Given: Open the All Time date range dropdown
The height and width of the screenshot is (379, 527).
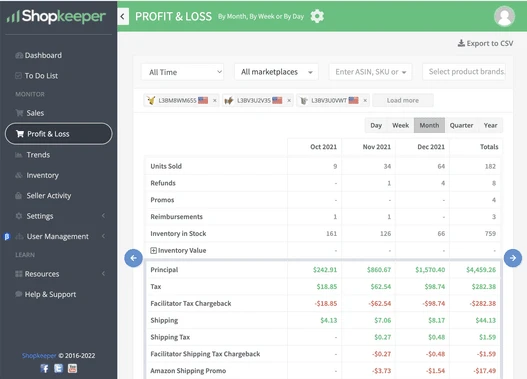Looking at the screenshot, I should click(183, 72).
